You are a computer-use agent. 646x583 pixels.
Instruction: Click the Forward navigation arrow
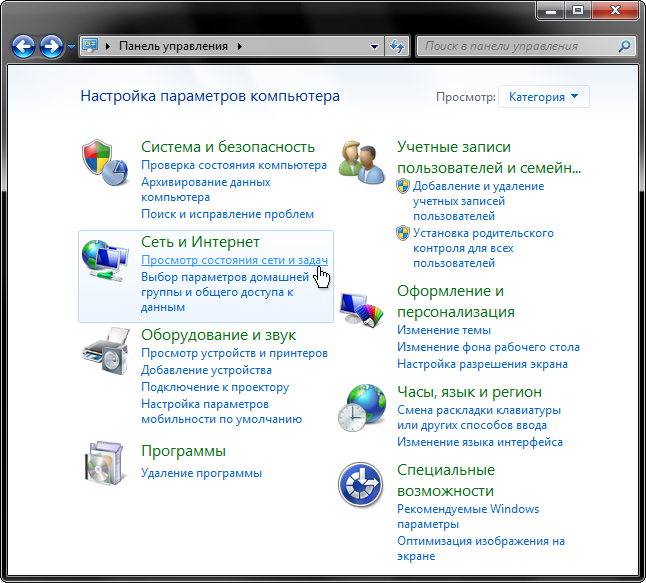tap(51, 46)
